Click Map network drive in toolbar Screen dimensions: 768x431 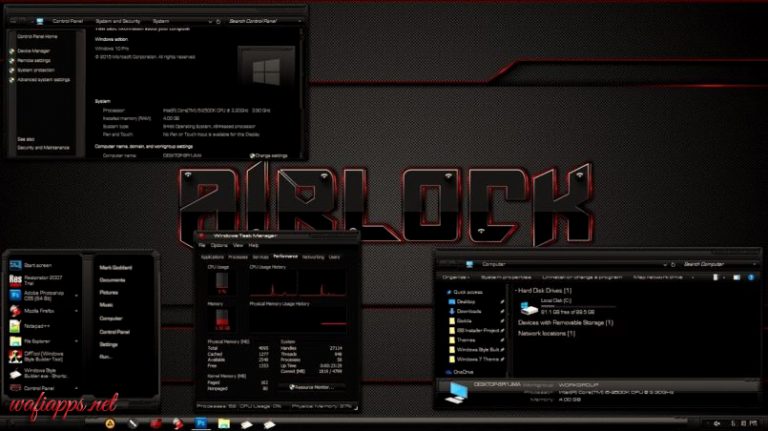tap(657, 277)
